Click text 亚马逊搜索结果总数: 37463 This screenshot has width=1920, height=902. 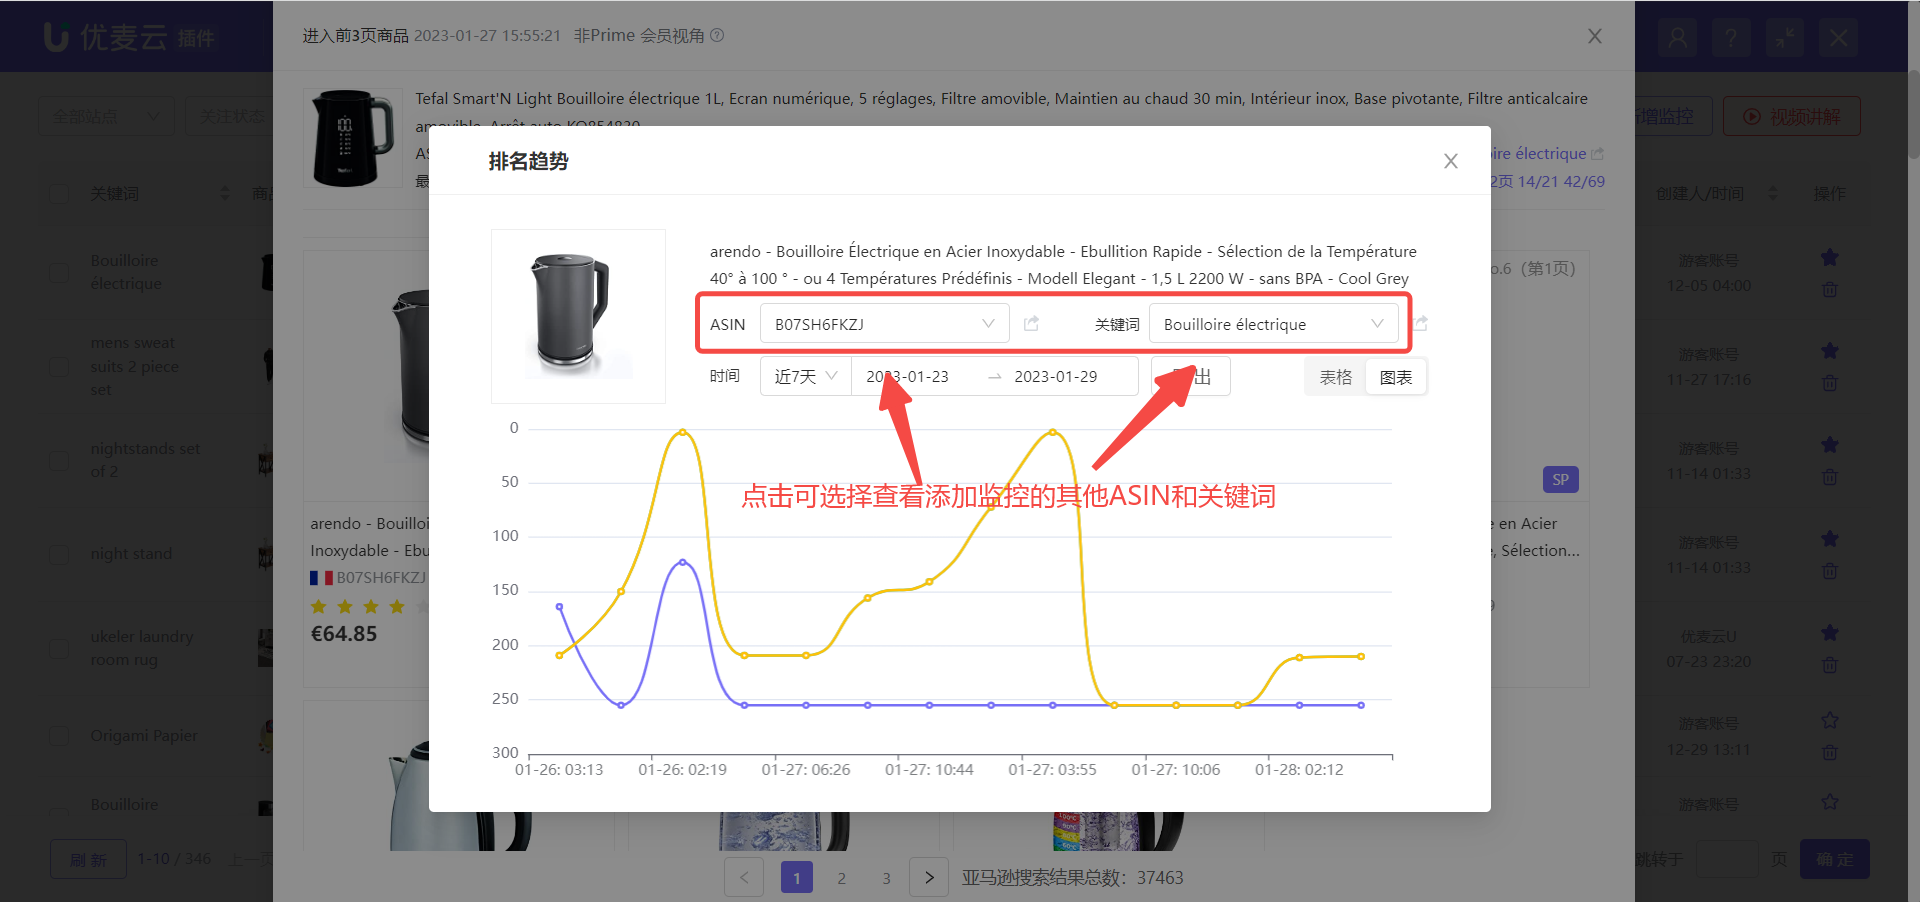click(x=1072, y=878)
